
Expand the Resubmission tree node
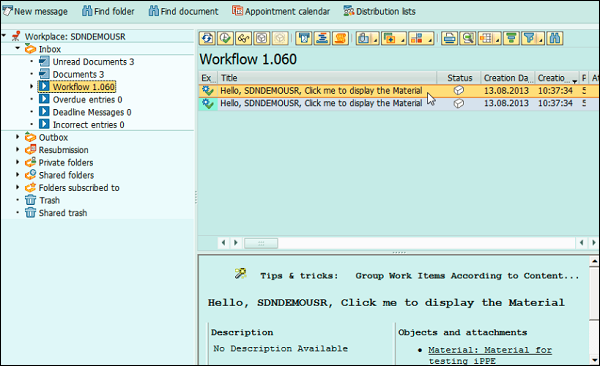(18, 149)
